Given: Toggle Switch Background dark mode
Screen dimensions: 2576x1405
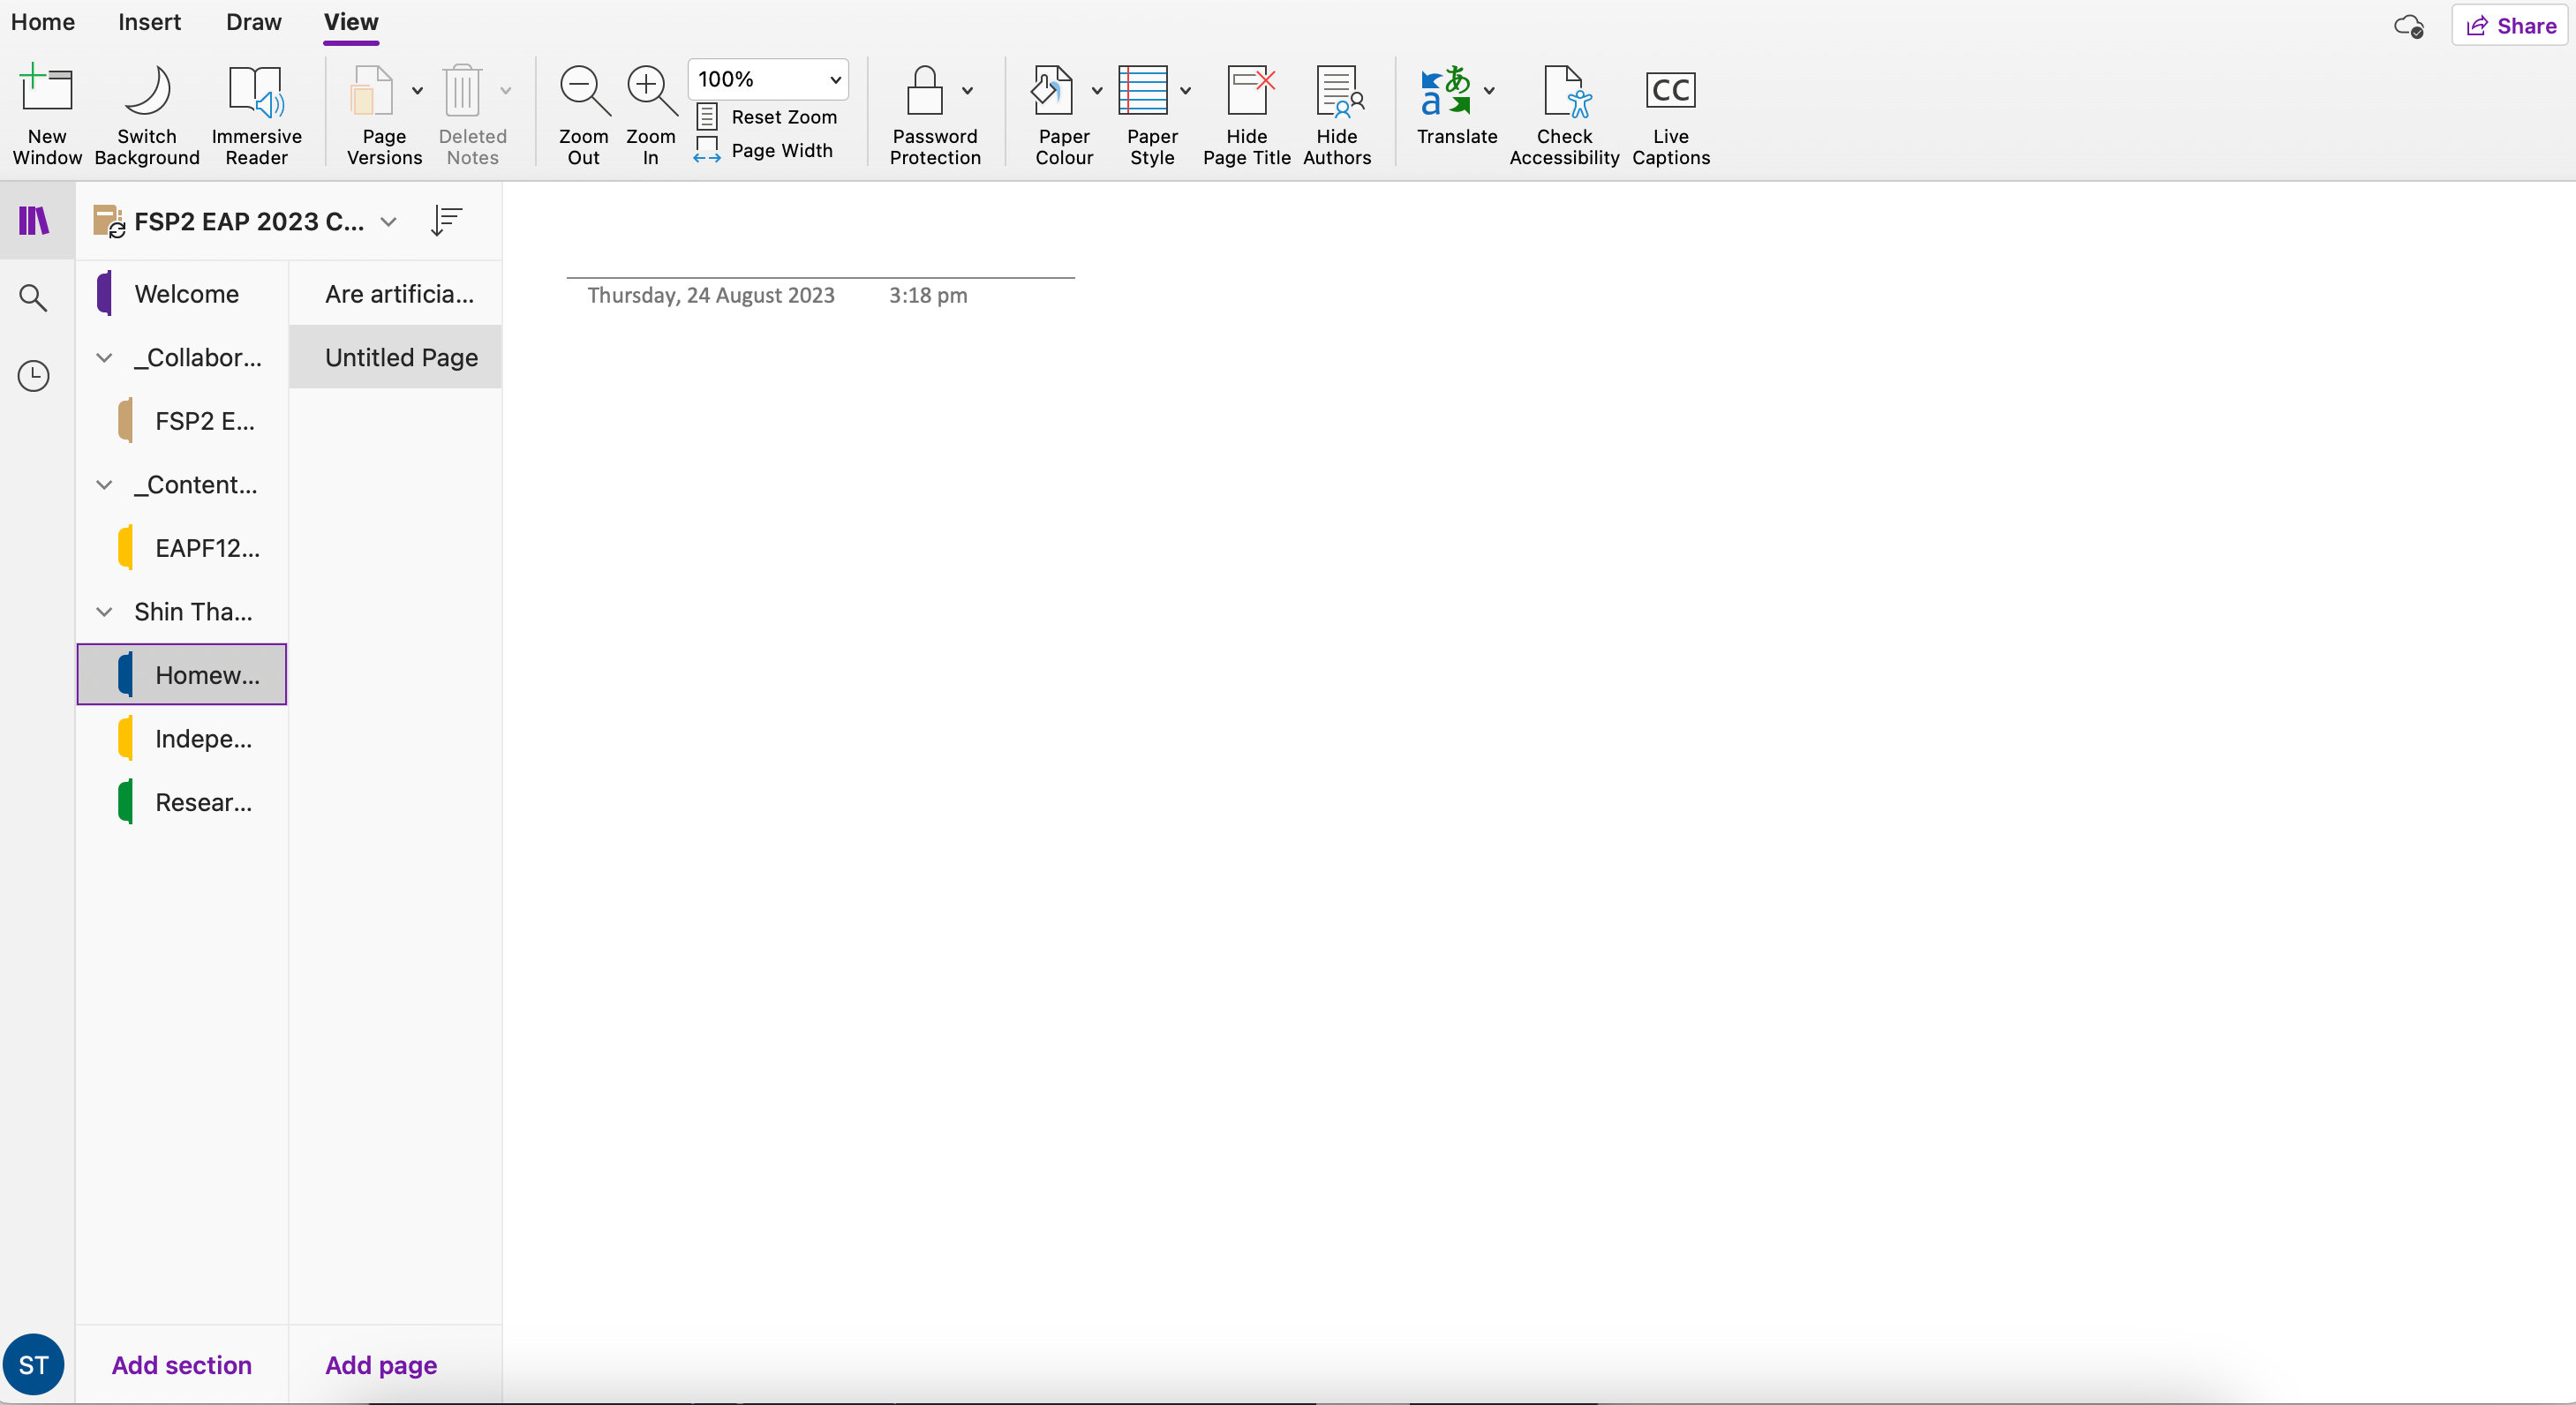Looking at the screenshot, I should click(x=147, y=113).
